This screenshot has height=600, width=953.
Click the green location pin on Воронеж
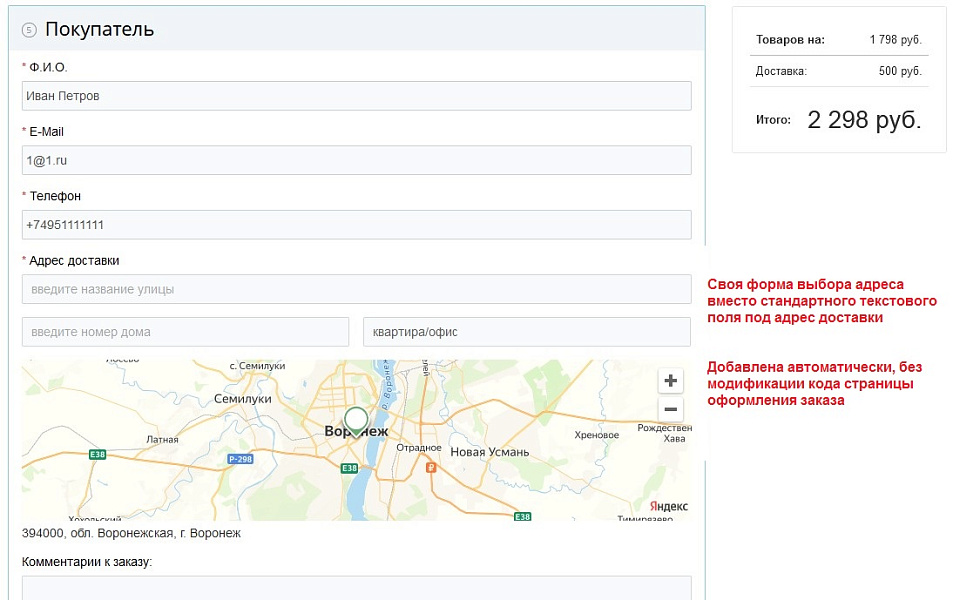click(x=356, y=419)
